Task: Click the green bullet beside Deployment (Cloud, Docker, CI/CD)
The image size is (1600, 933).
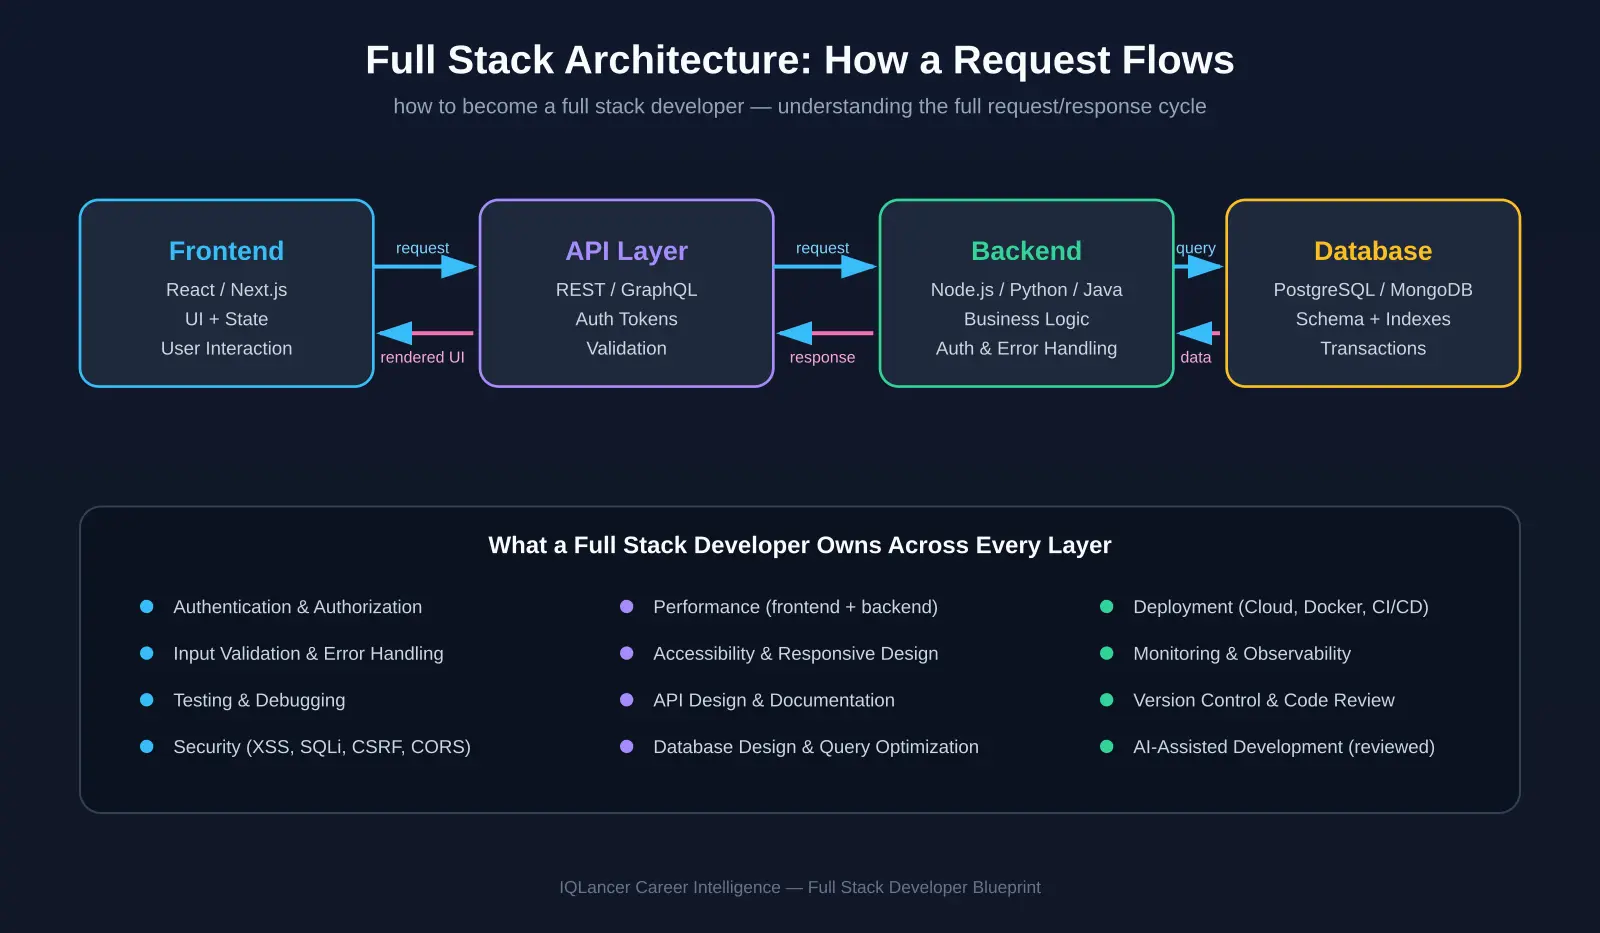Action: point(1107,606)
